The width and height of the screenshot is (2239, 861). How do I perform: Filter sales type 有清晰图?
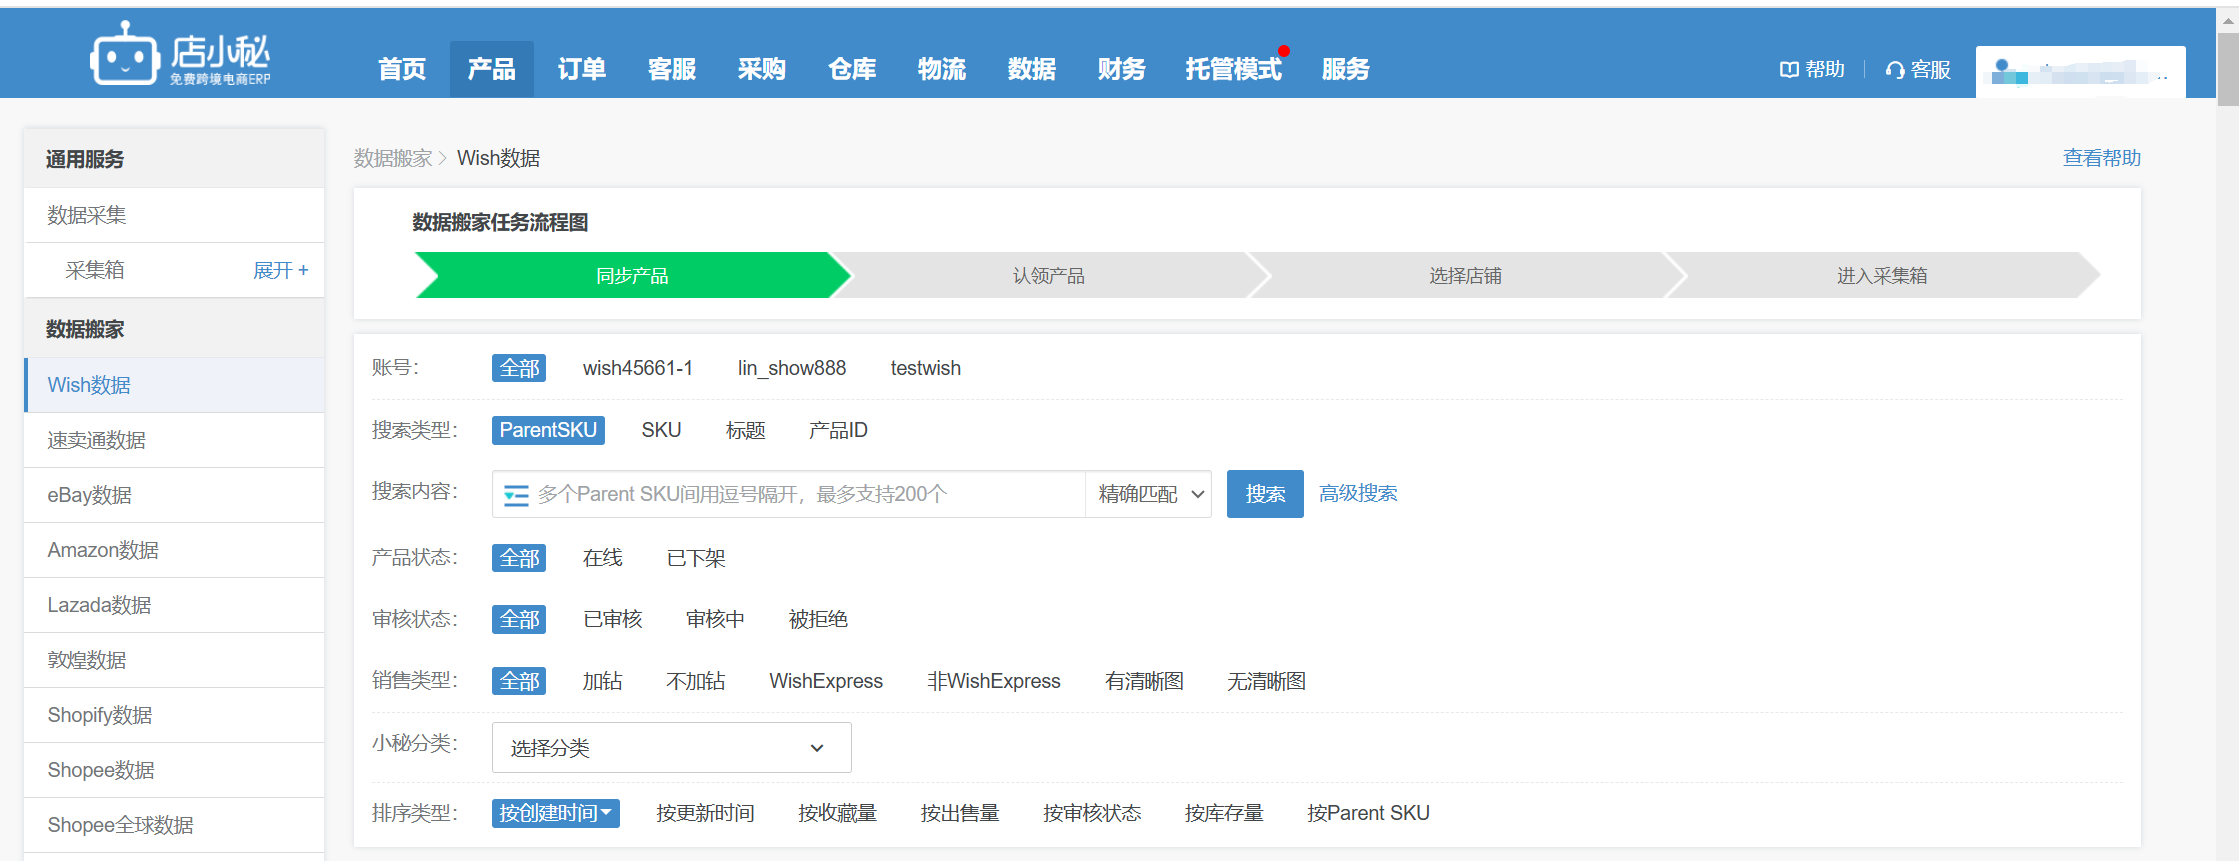(x=1144, y=681)
